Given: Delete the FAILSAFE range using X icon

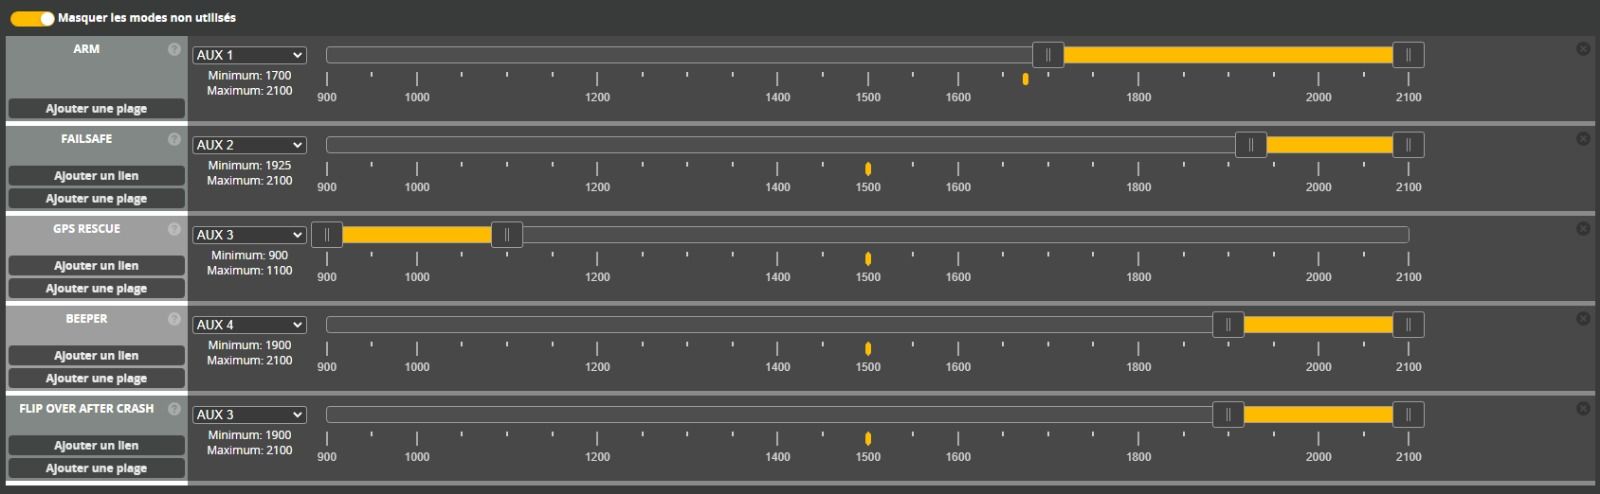Looking at the screenshot, I should point(1583,139).
